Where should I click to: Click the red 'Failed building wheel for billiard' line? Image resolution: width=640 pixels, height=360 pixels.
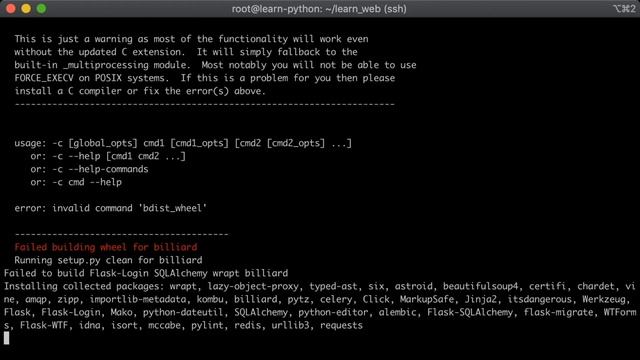(106, 247)
